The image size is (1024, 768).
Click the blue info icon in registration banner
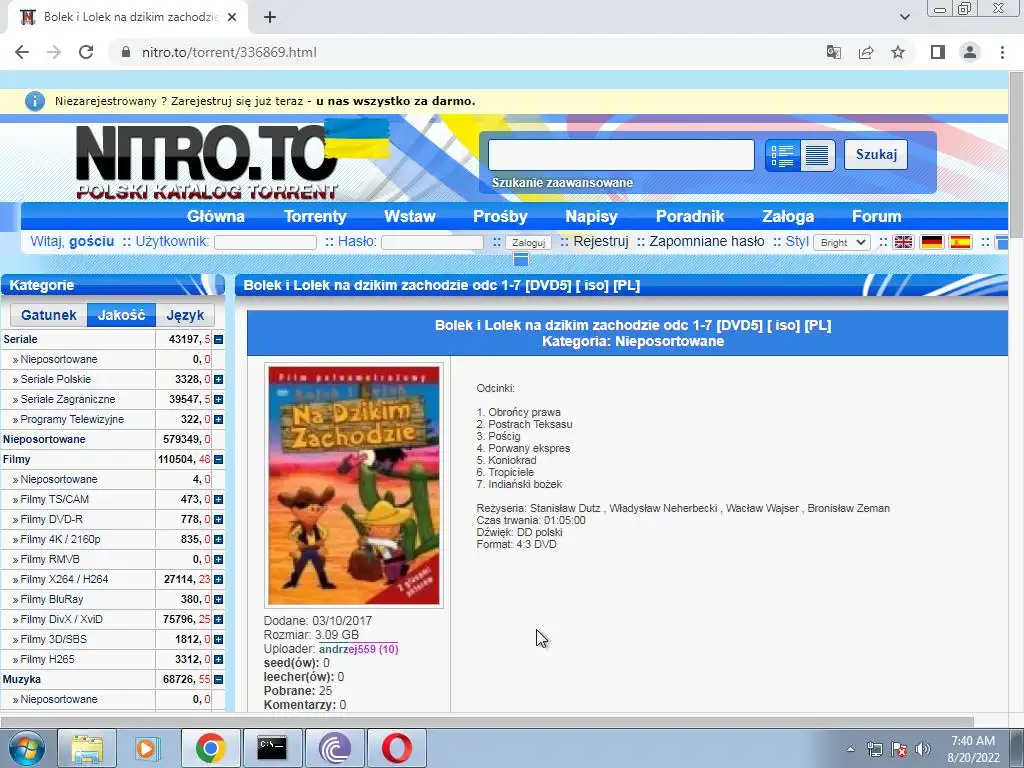[35, 101]
